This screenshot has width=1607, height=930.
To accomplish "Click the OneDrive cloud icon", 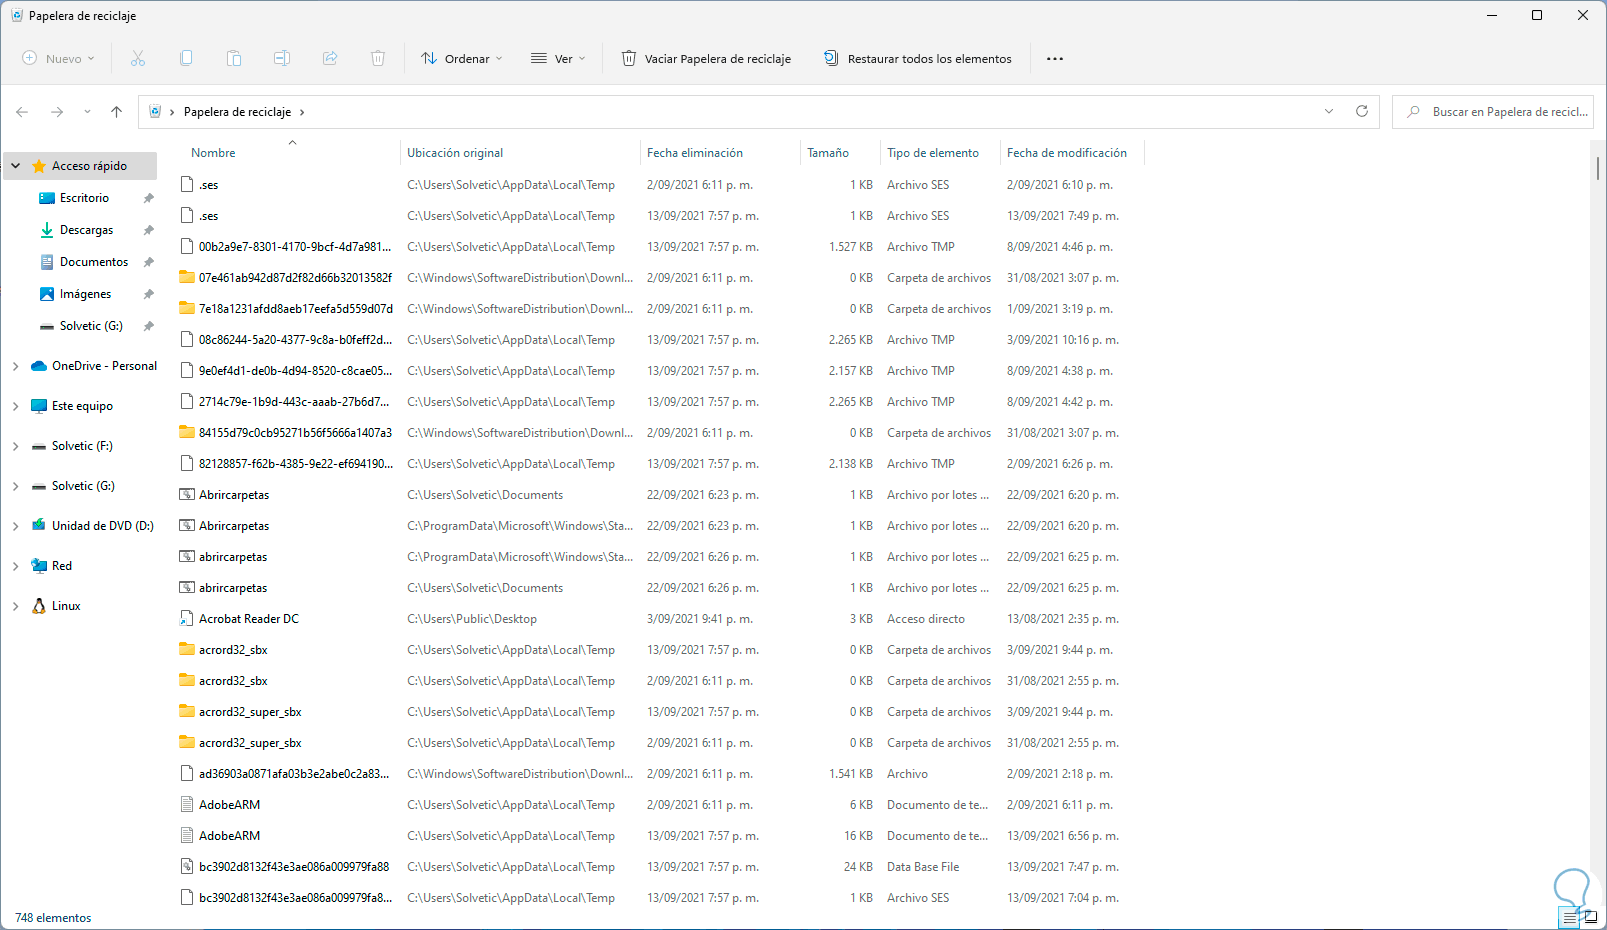I will [39, 366].
